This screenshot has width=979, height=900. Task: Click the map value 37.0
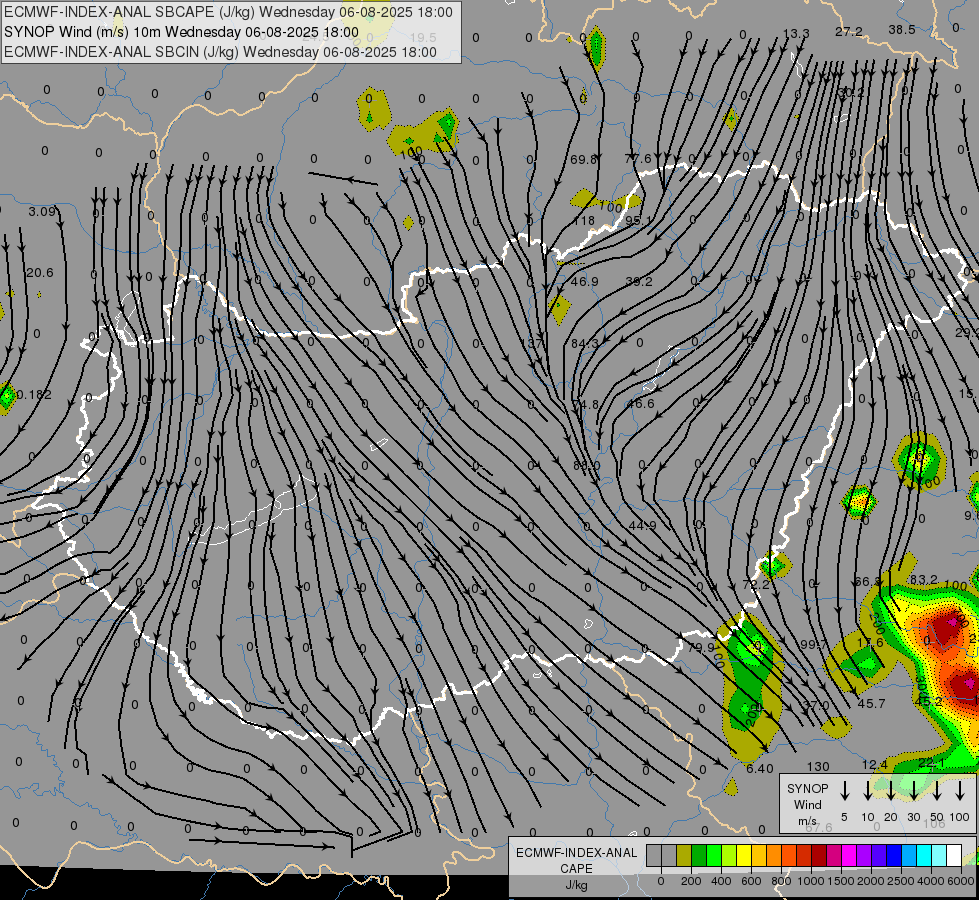pyautogui.click(x=816, y=706)
